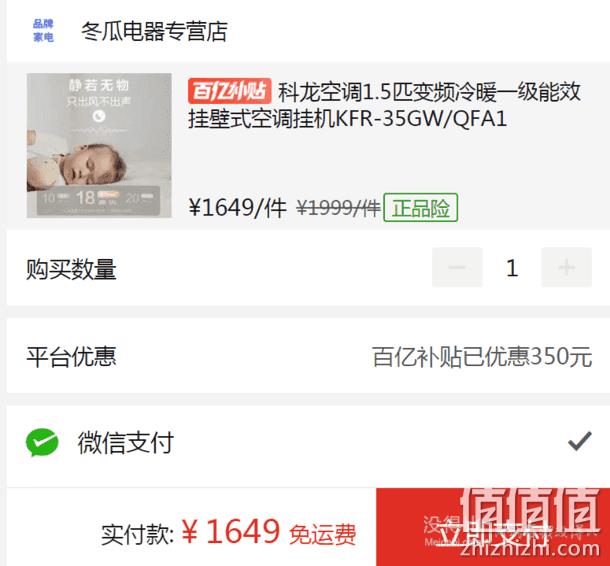Open the sleeping baby product thumbnail
The height and width of the screenshot is (566, 610).
tap(99, 145)
